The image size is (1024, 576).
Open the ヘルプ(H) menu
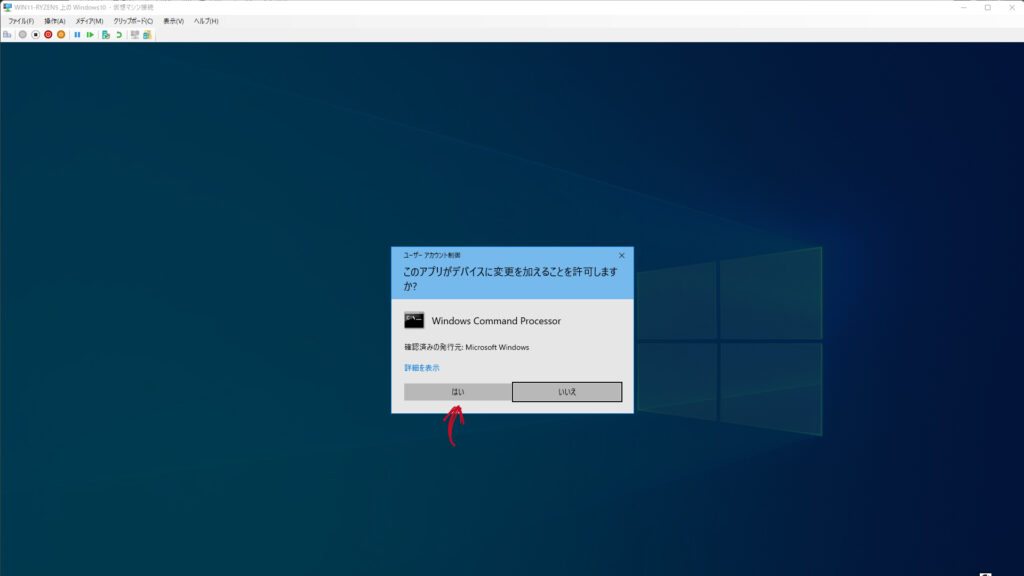[206, 21]
